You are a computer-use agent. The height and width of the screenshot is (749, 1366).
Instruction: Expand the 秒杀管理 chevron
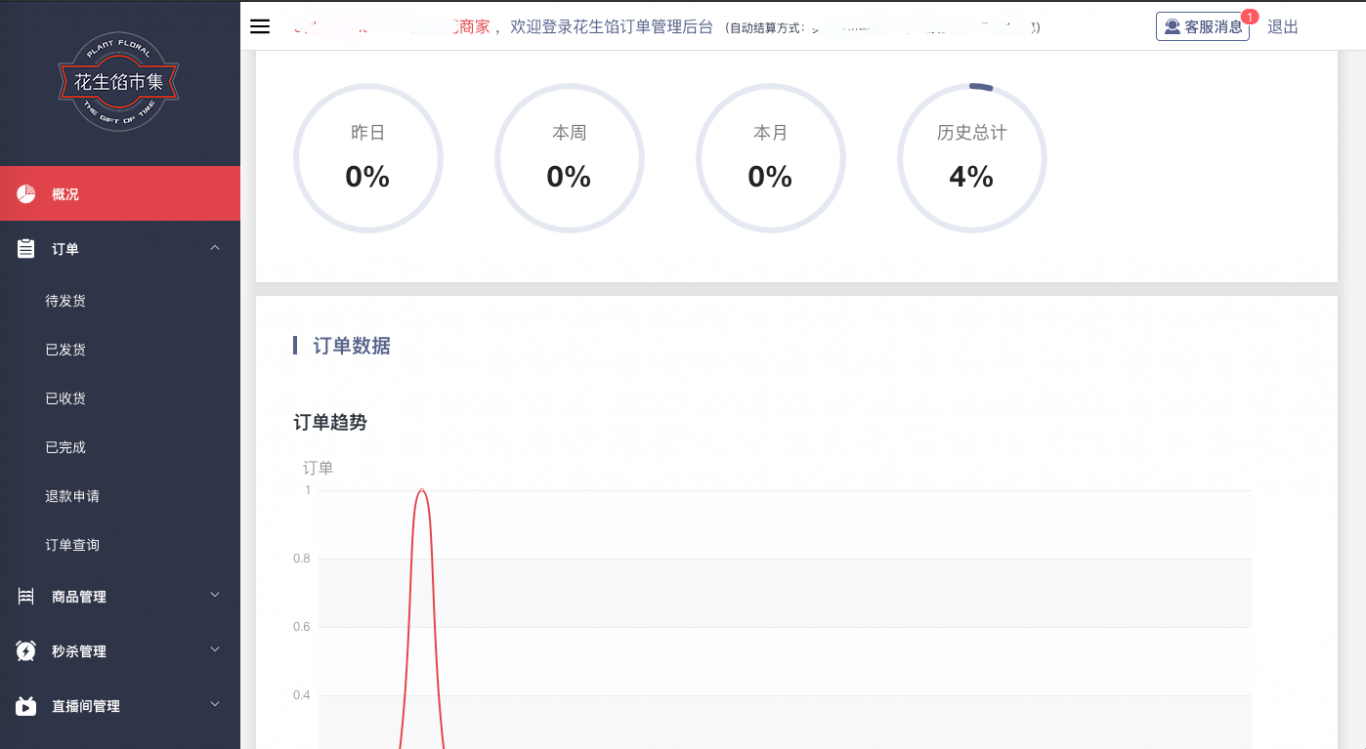click(215, 650)
